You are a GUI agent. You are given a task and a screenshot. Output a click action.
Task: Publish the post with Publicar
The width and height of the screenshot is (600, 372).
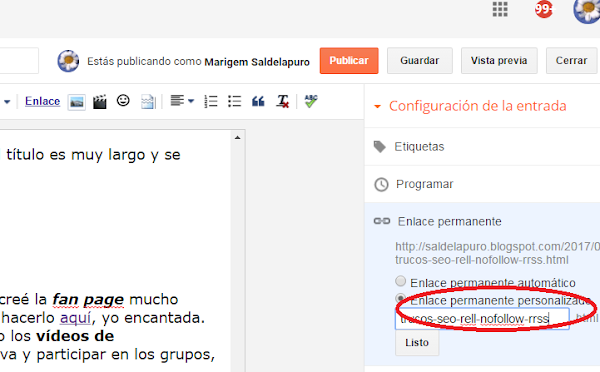349,60
